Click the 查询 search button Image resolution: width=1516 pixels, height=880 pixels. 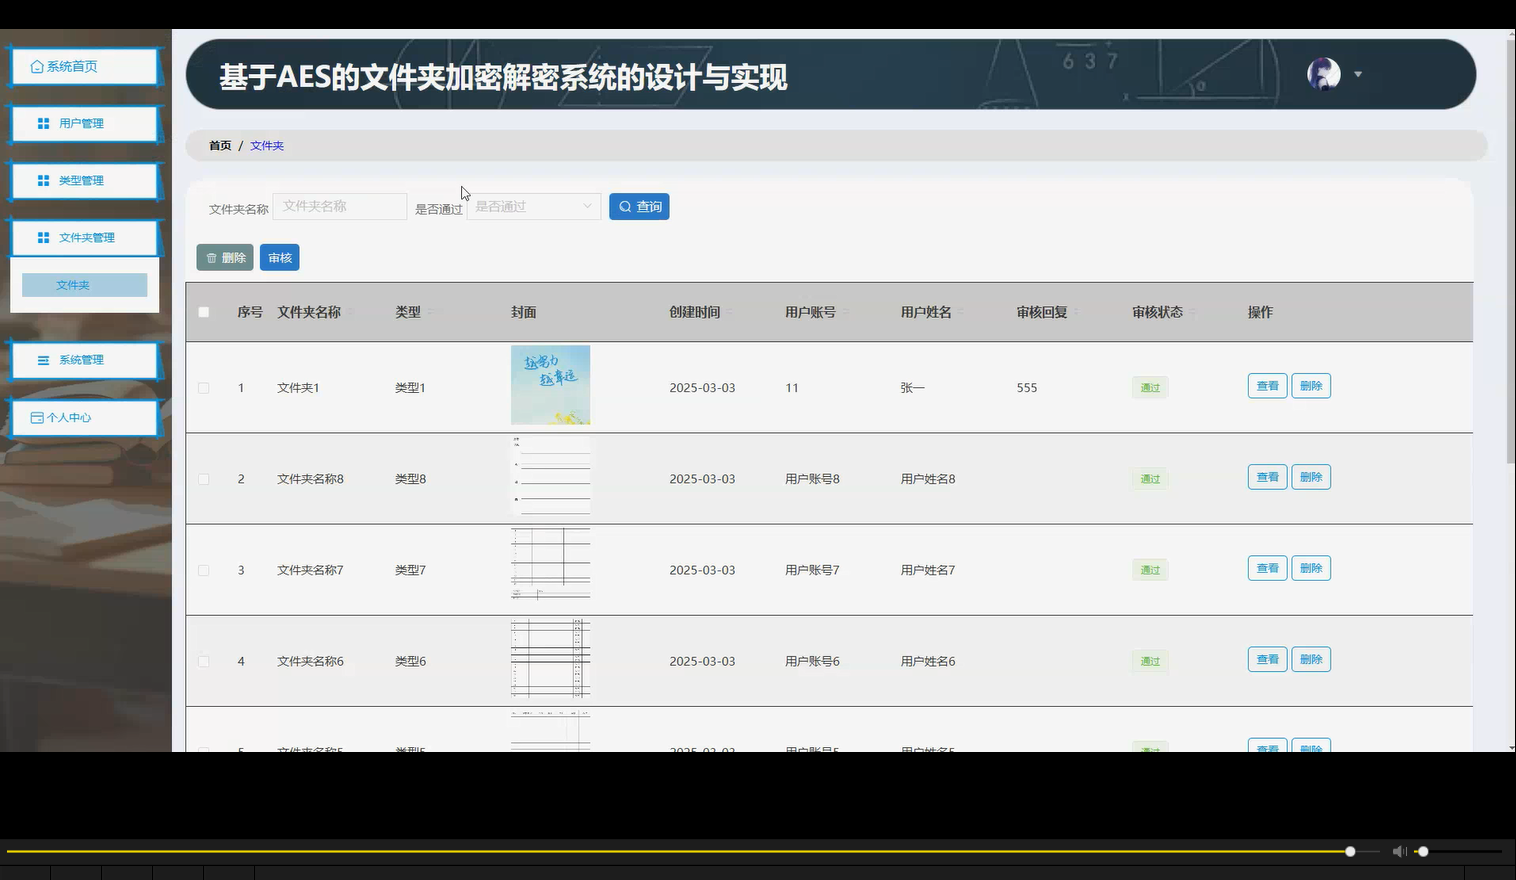click(x=639, y=206)
